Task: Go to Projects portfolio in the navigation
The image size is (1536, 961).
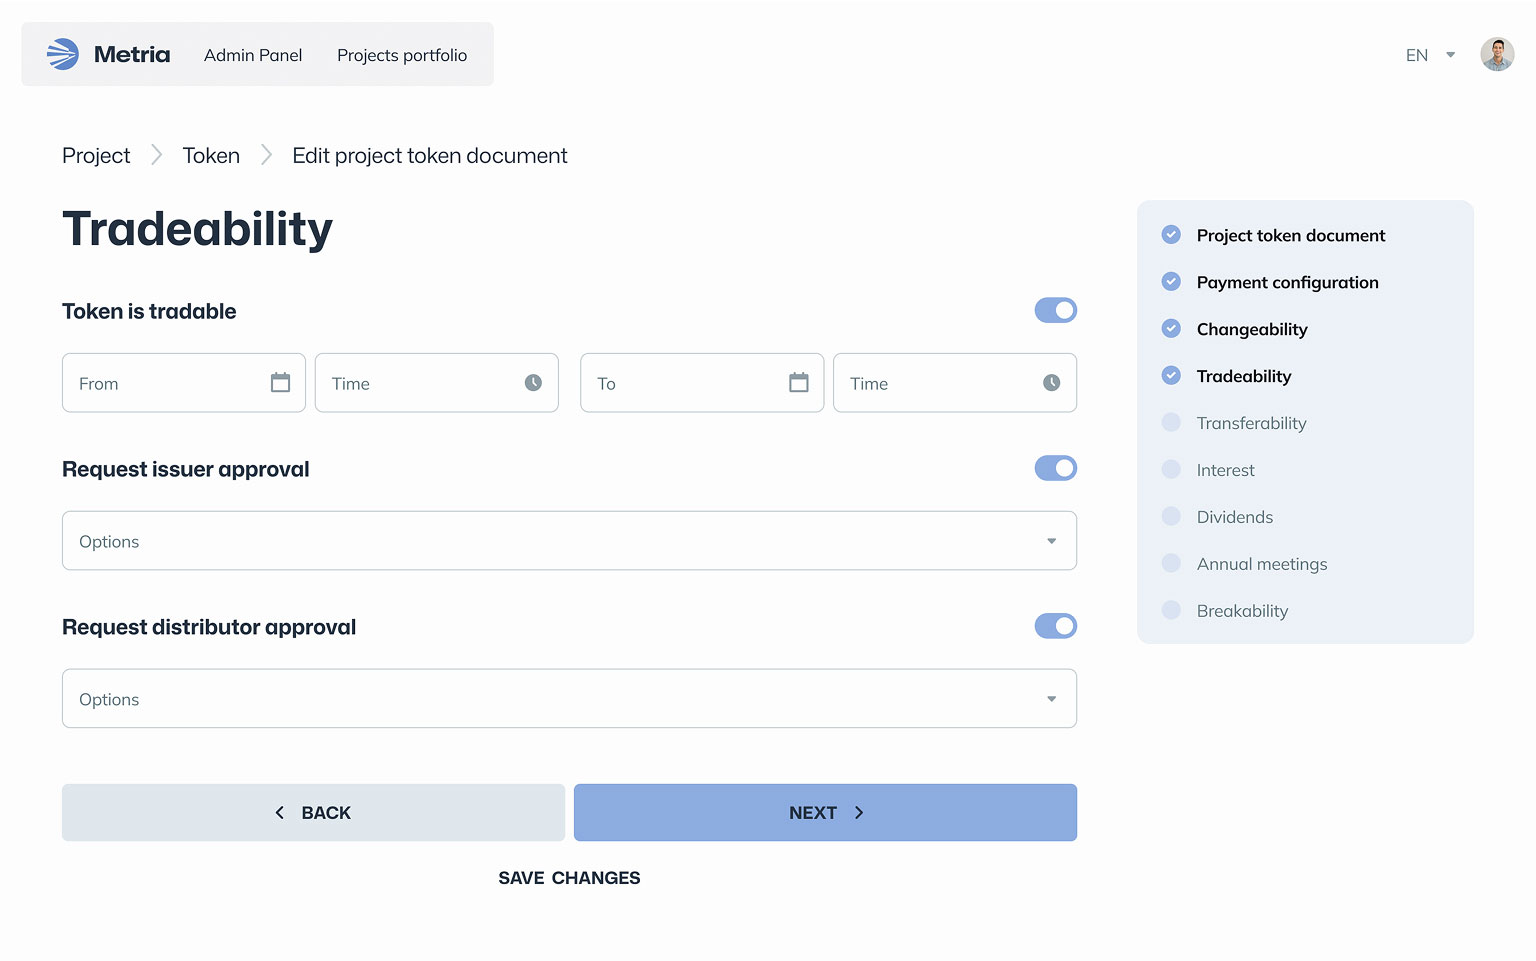Action: 402,55
